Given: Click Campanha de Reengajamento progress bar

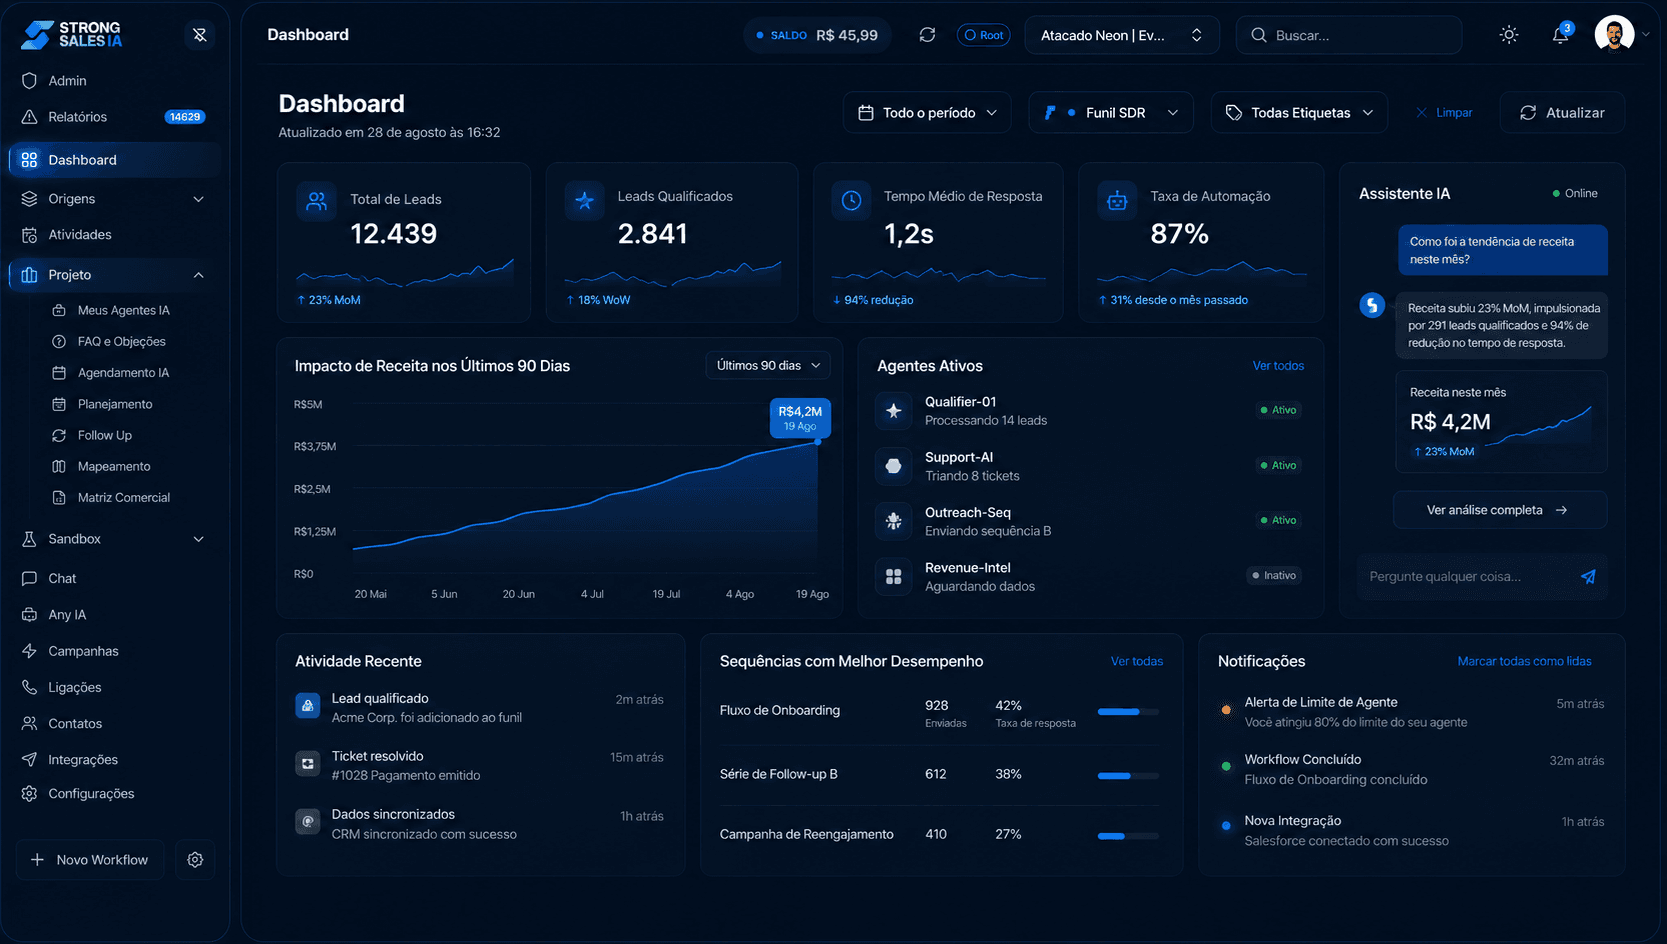Looking at the screenshot, I should click(1128, 836).
